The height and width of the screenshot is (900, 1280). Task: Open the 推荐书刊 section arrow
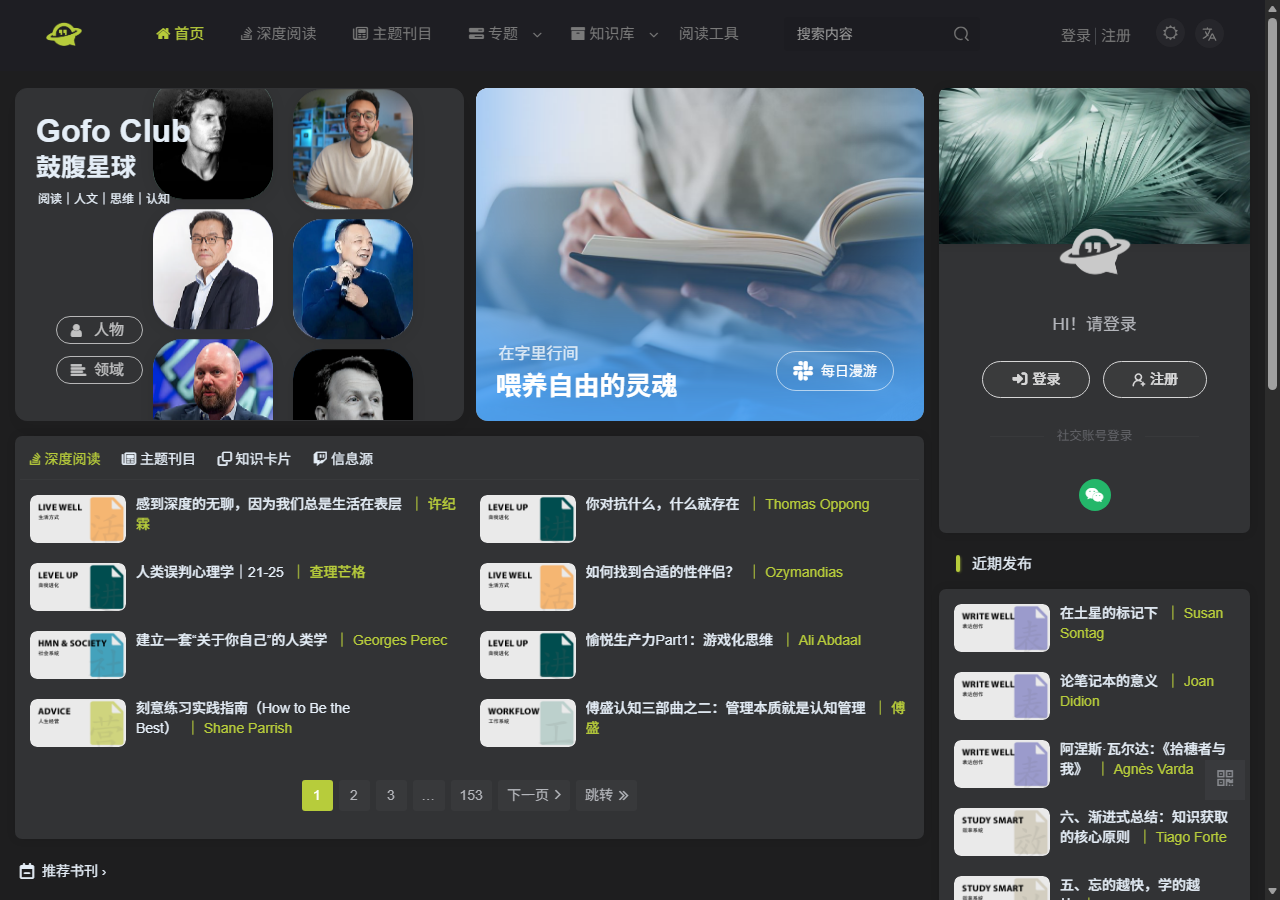(x=103, y=872)
